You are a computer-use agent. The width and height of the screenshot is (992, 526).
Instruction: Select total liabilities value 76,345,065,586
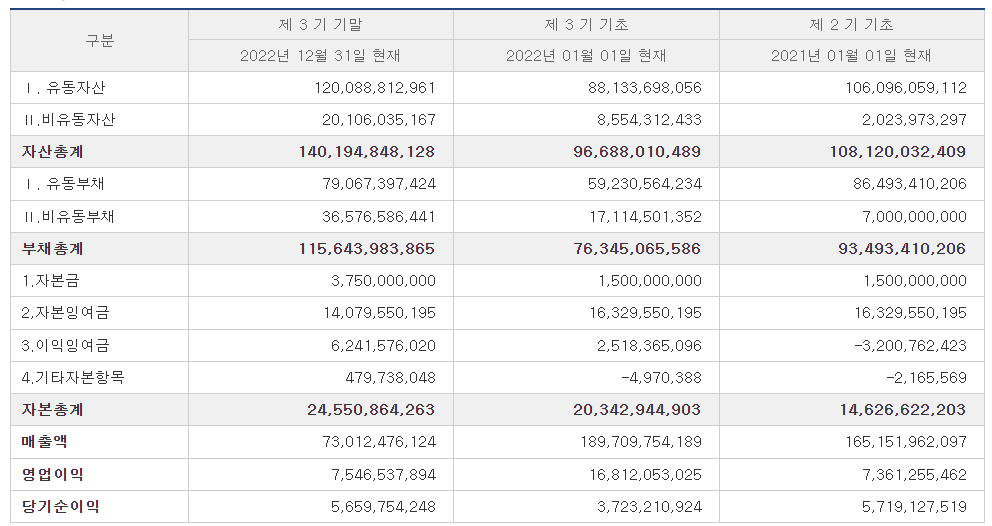[x=637, y=249]
